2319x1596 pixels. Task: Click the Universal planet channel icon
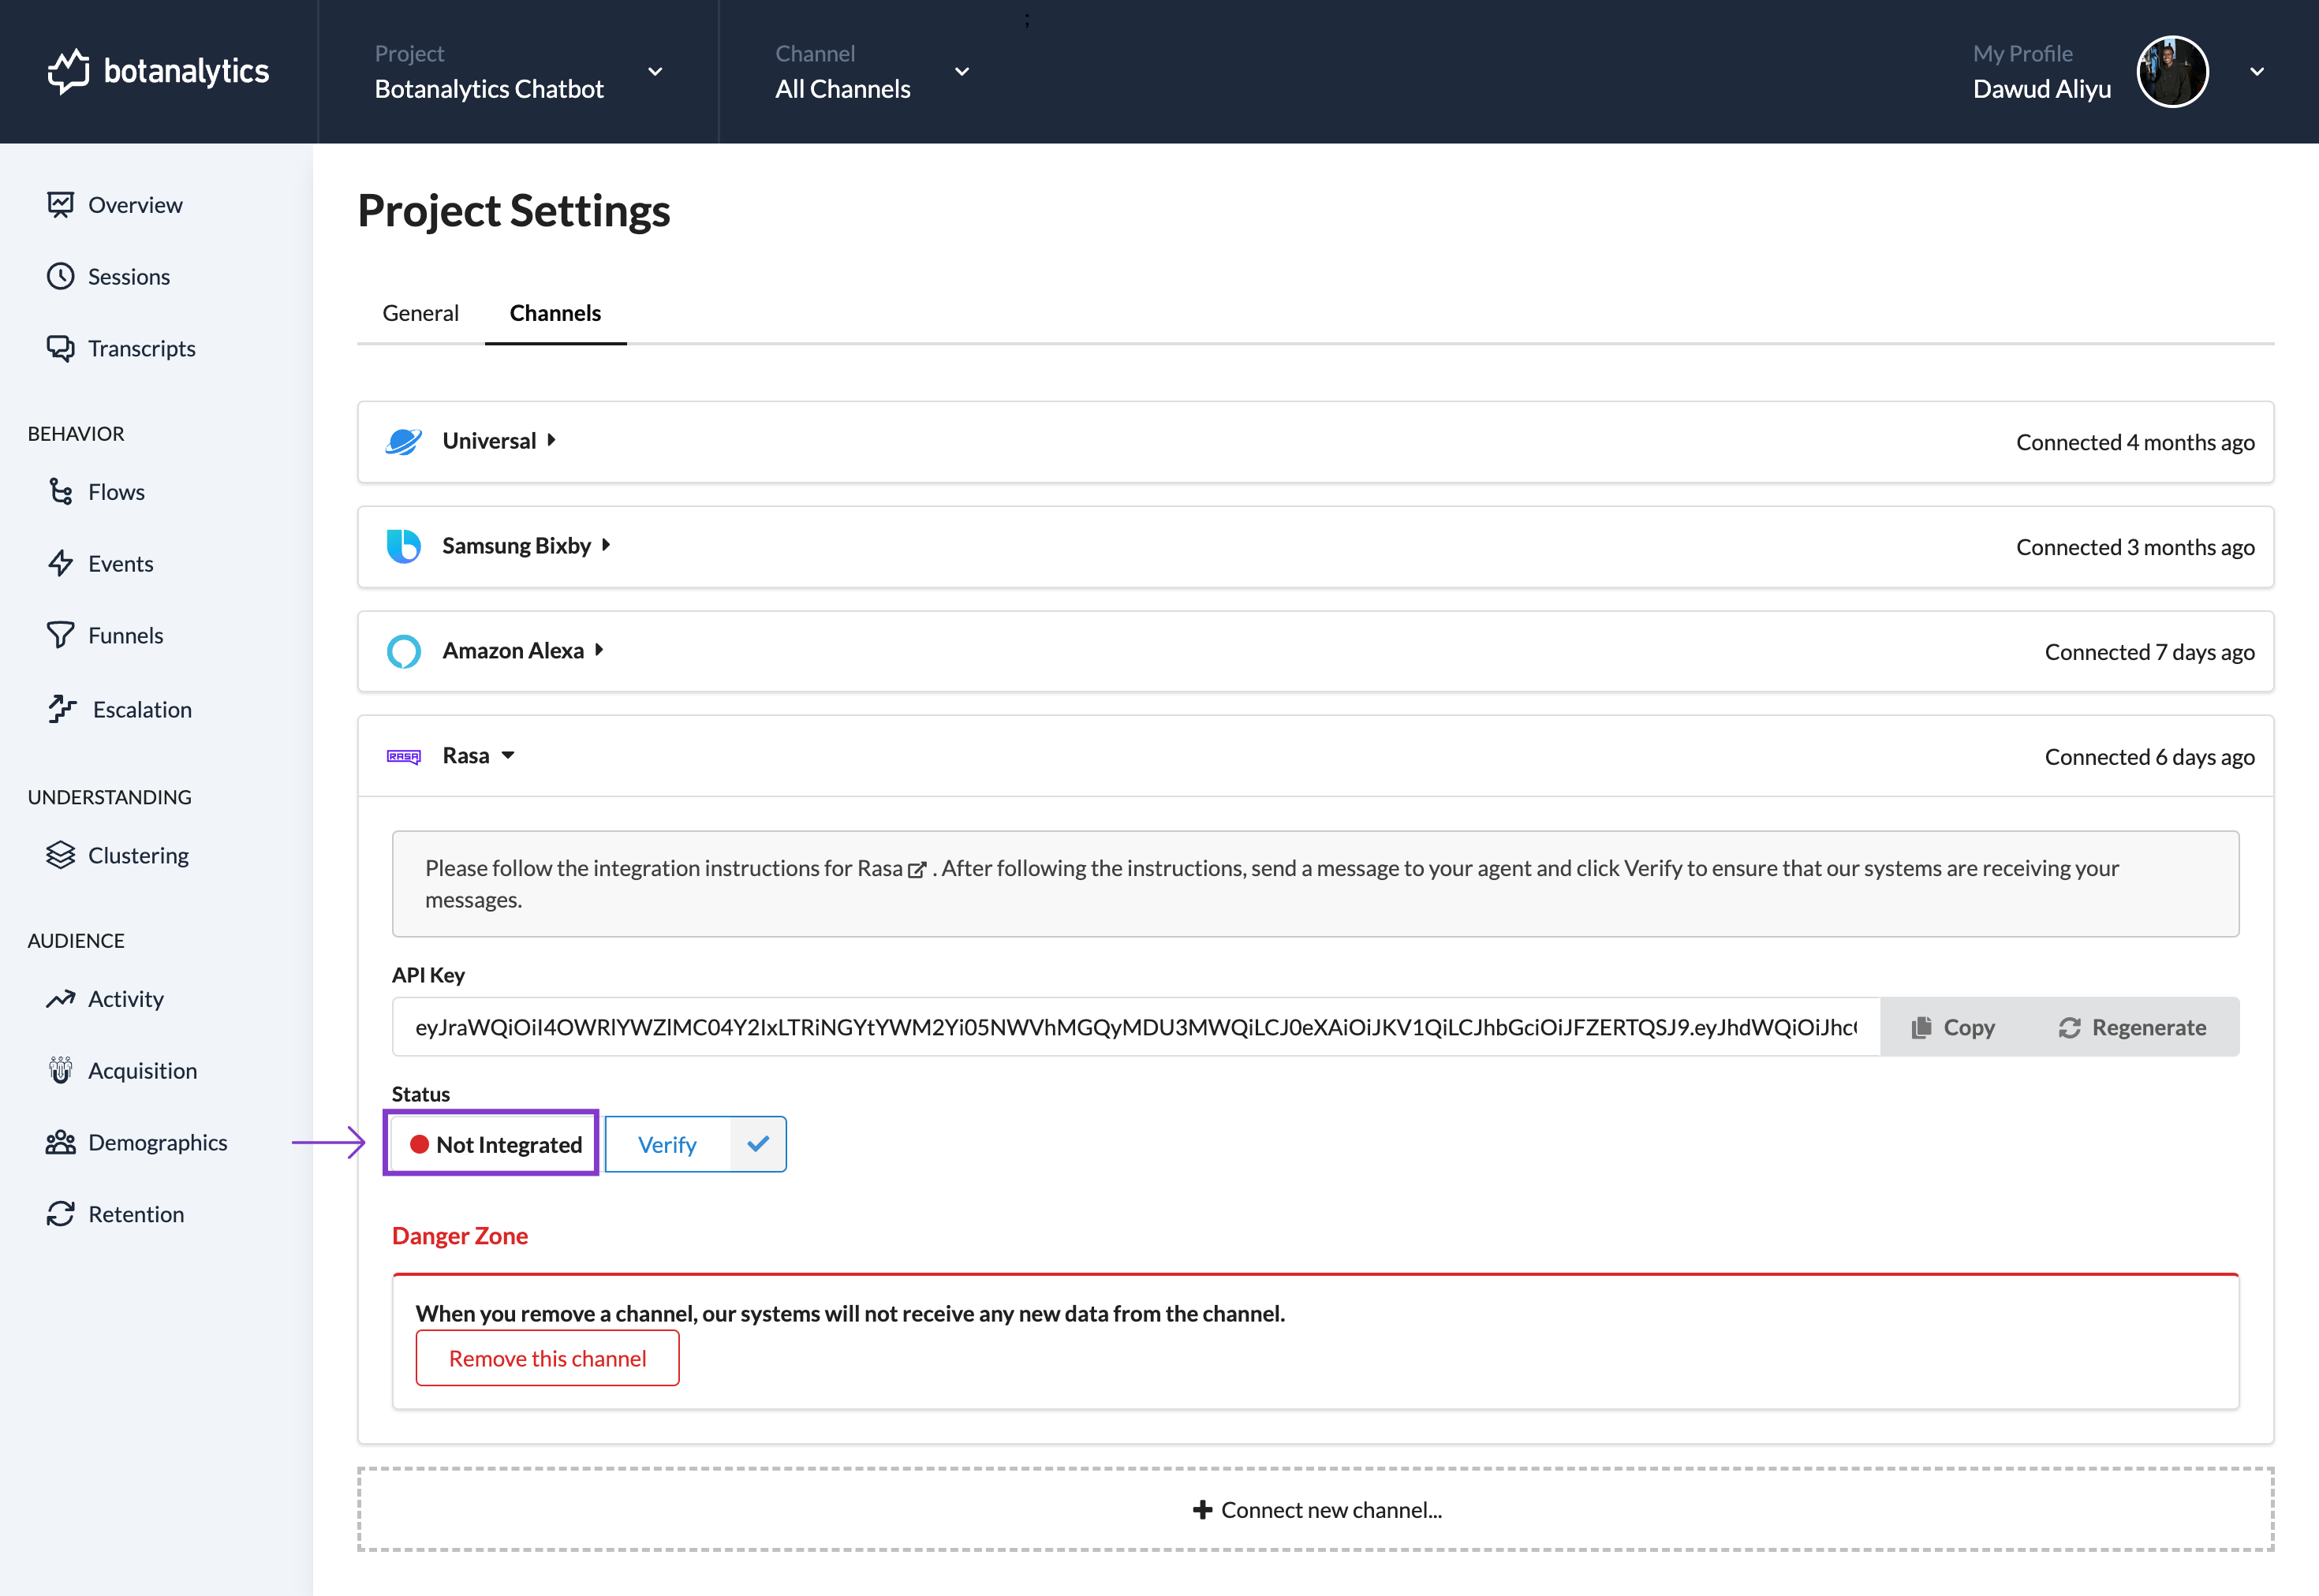(404, 441)
